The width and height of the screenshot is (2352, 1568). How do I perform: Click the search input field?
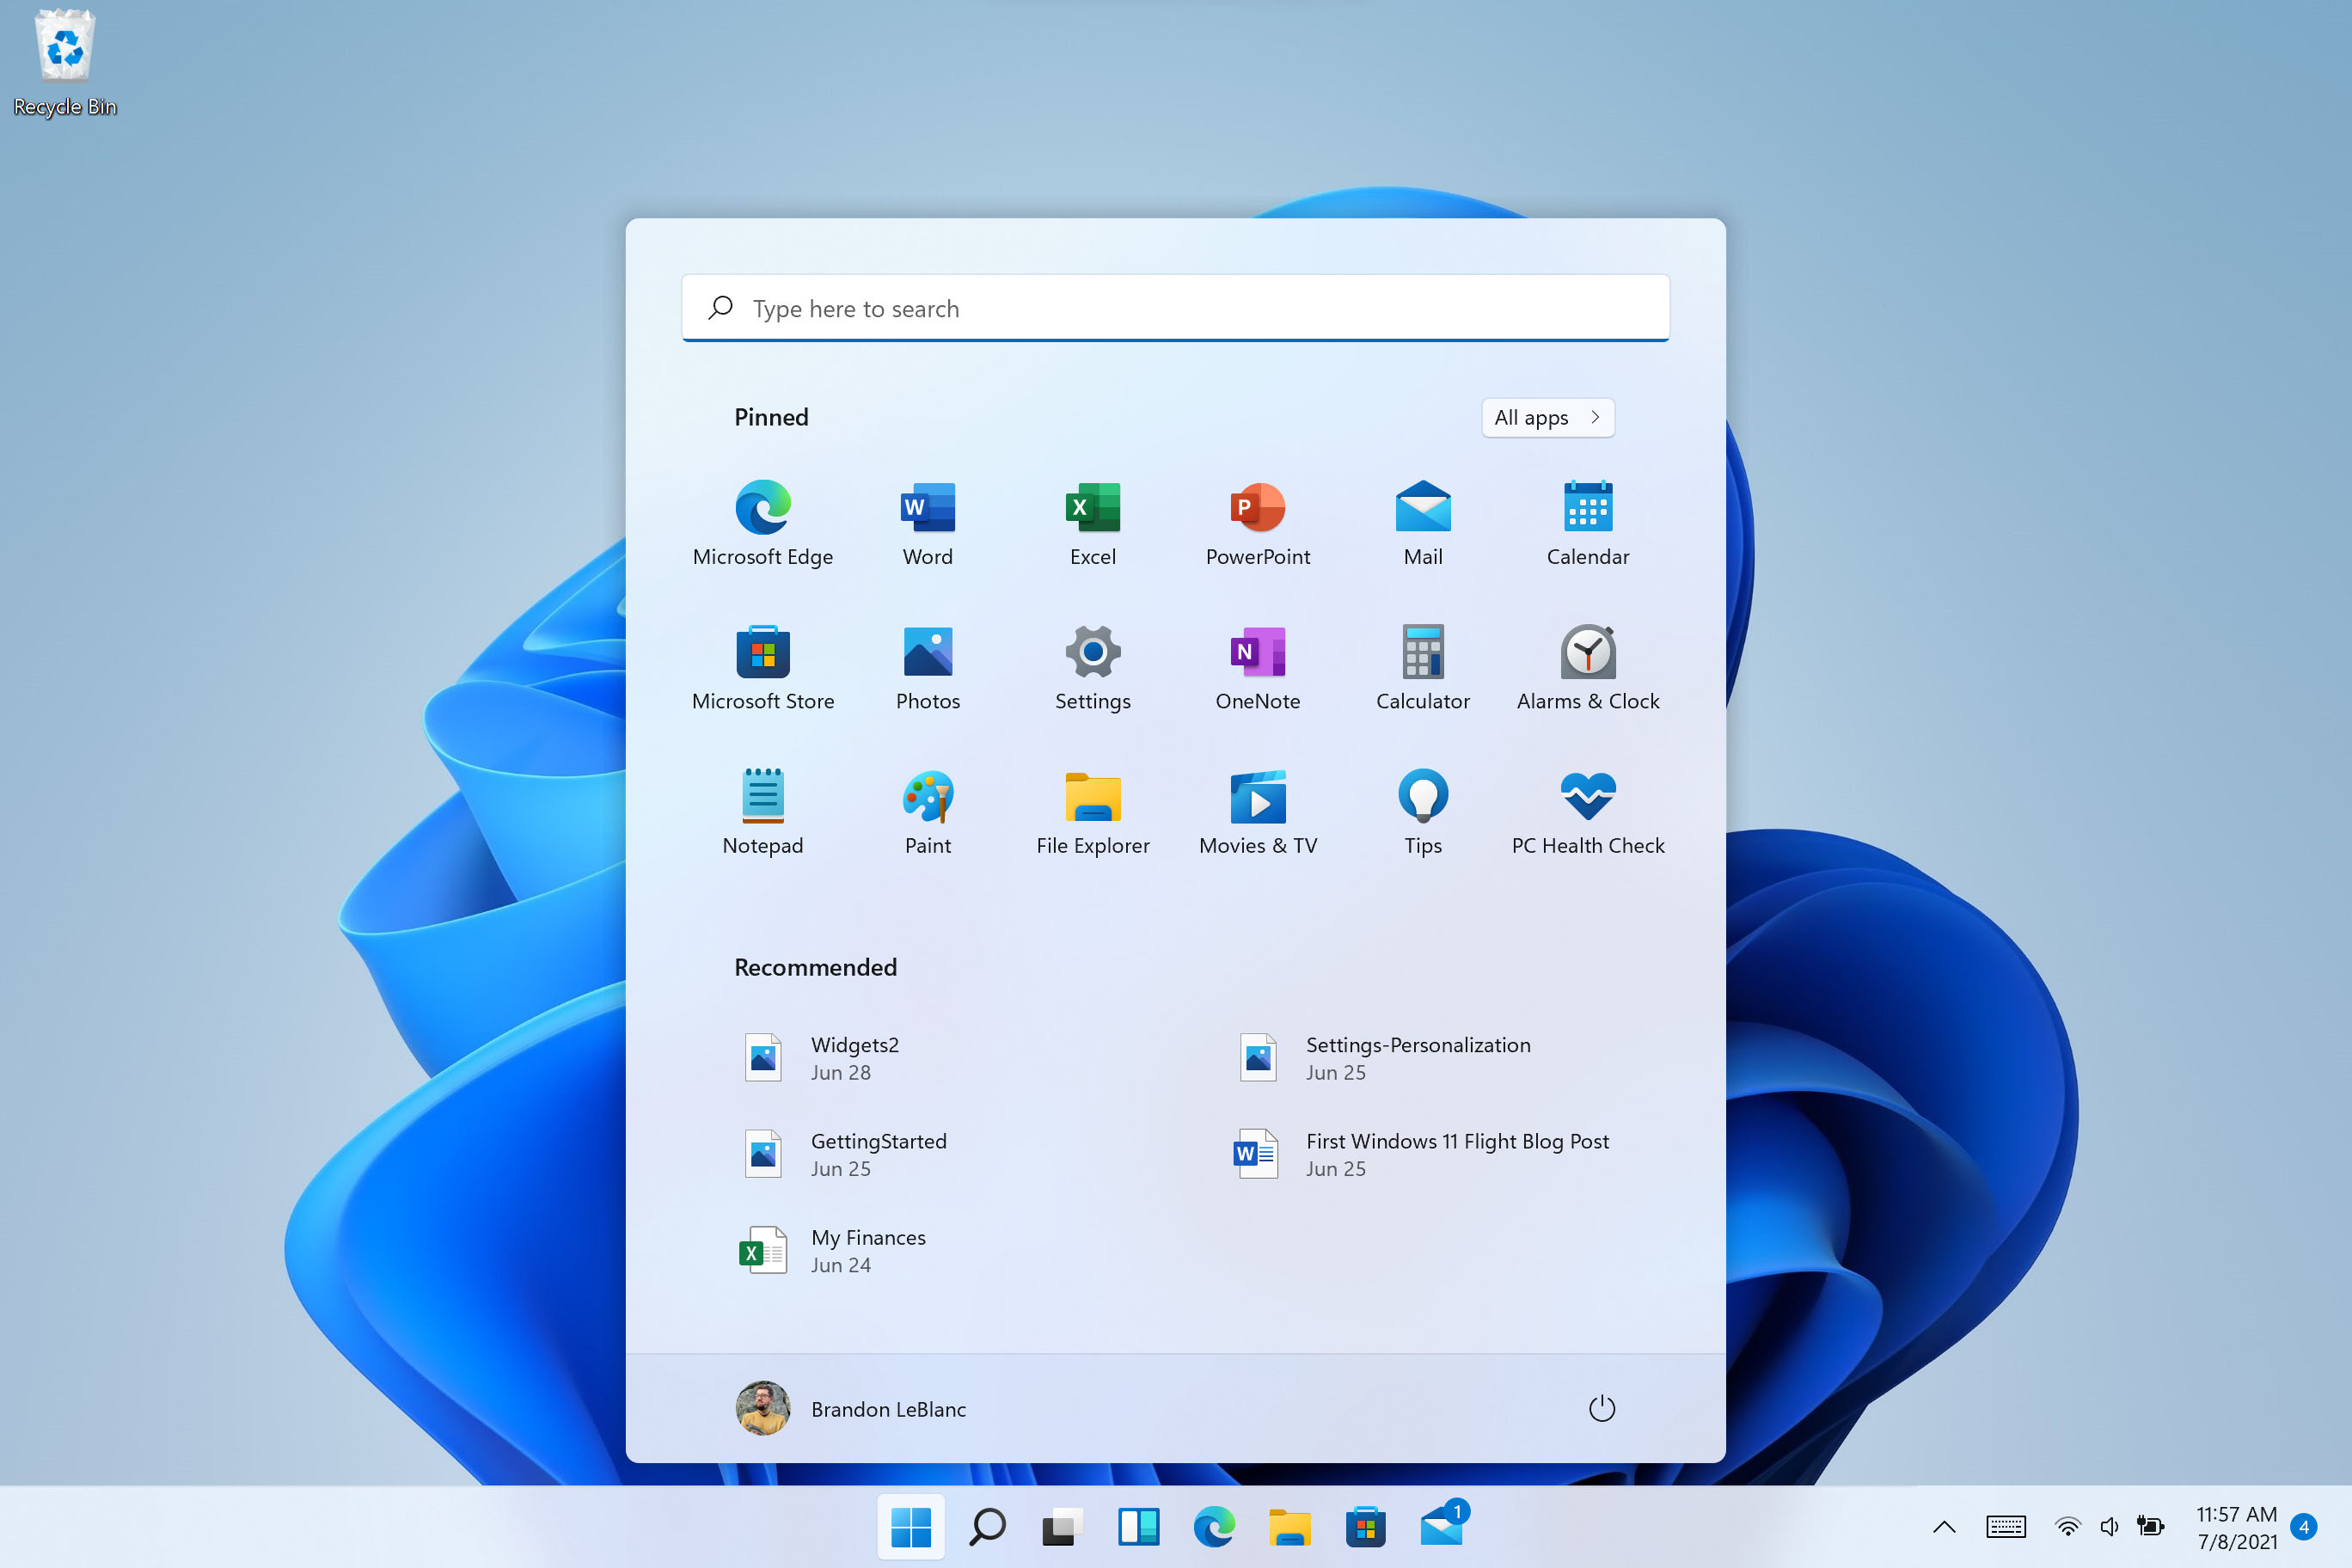1176,308
